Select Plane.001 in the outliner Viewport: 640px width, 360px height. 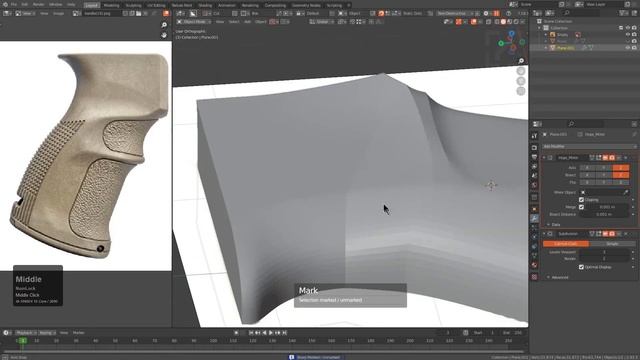566,48
